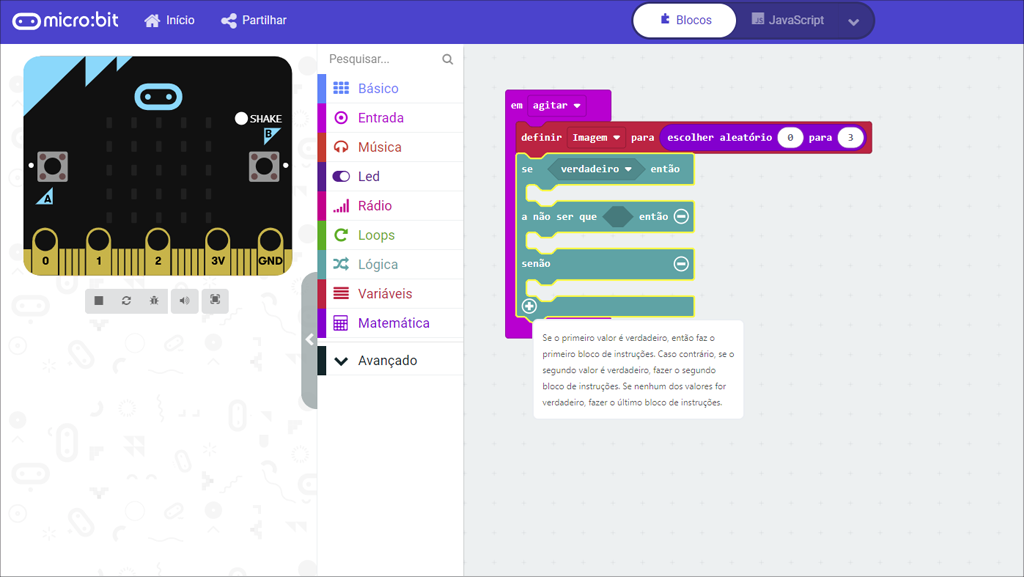Open the Imagem variable dropdown
The height and width of the screenshot is (577, 1024).
click(x=596, y=137)
